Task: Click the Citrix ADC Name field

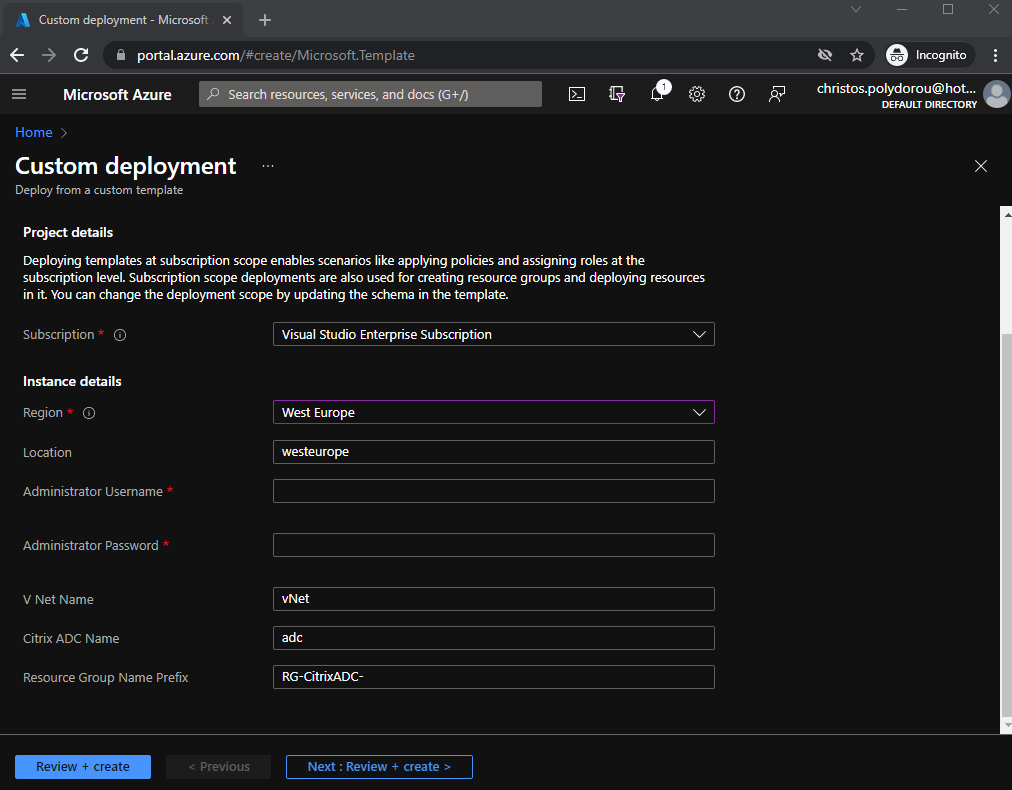Action: [x=494, y=638]
